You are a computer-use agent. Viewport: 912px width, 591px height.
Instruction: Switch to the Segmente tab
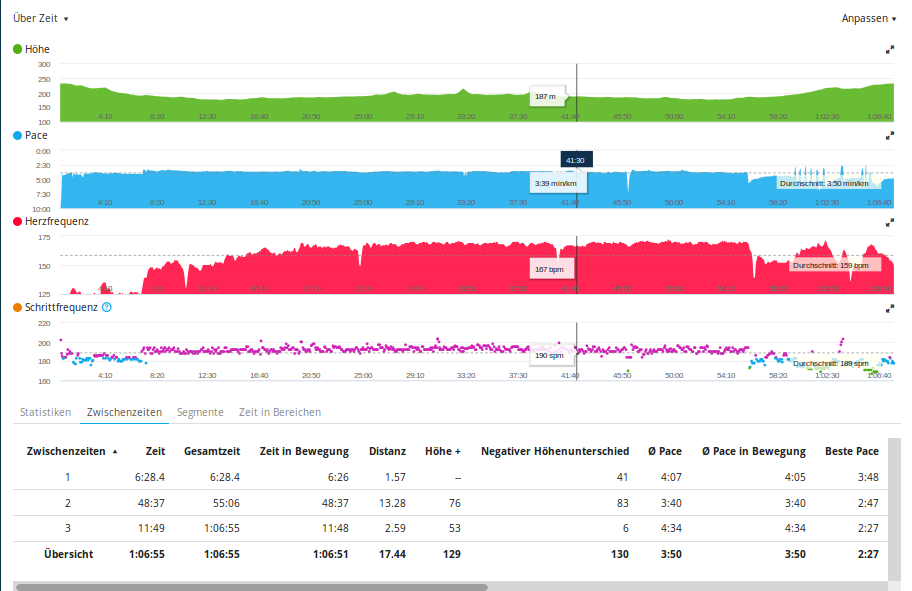(200, 412)
